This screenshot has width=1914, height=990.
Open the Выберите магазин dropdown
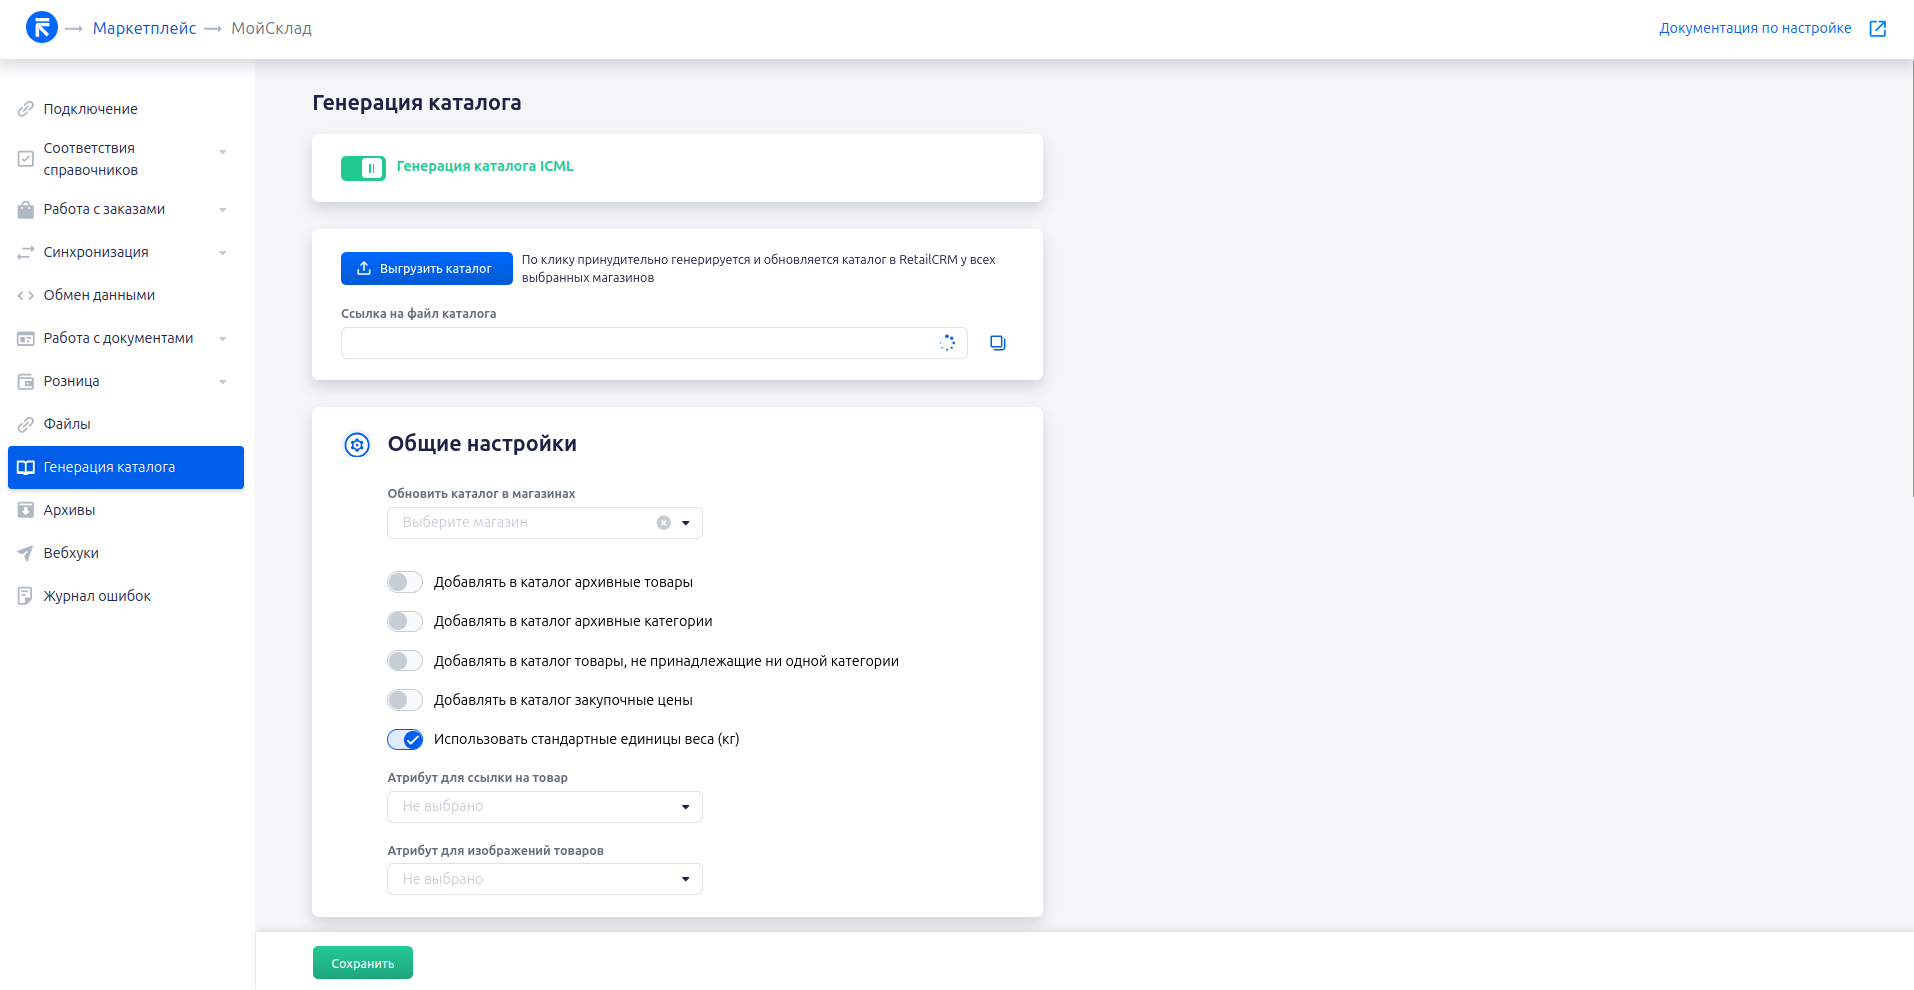pos(530,523)
